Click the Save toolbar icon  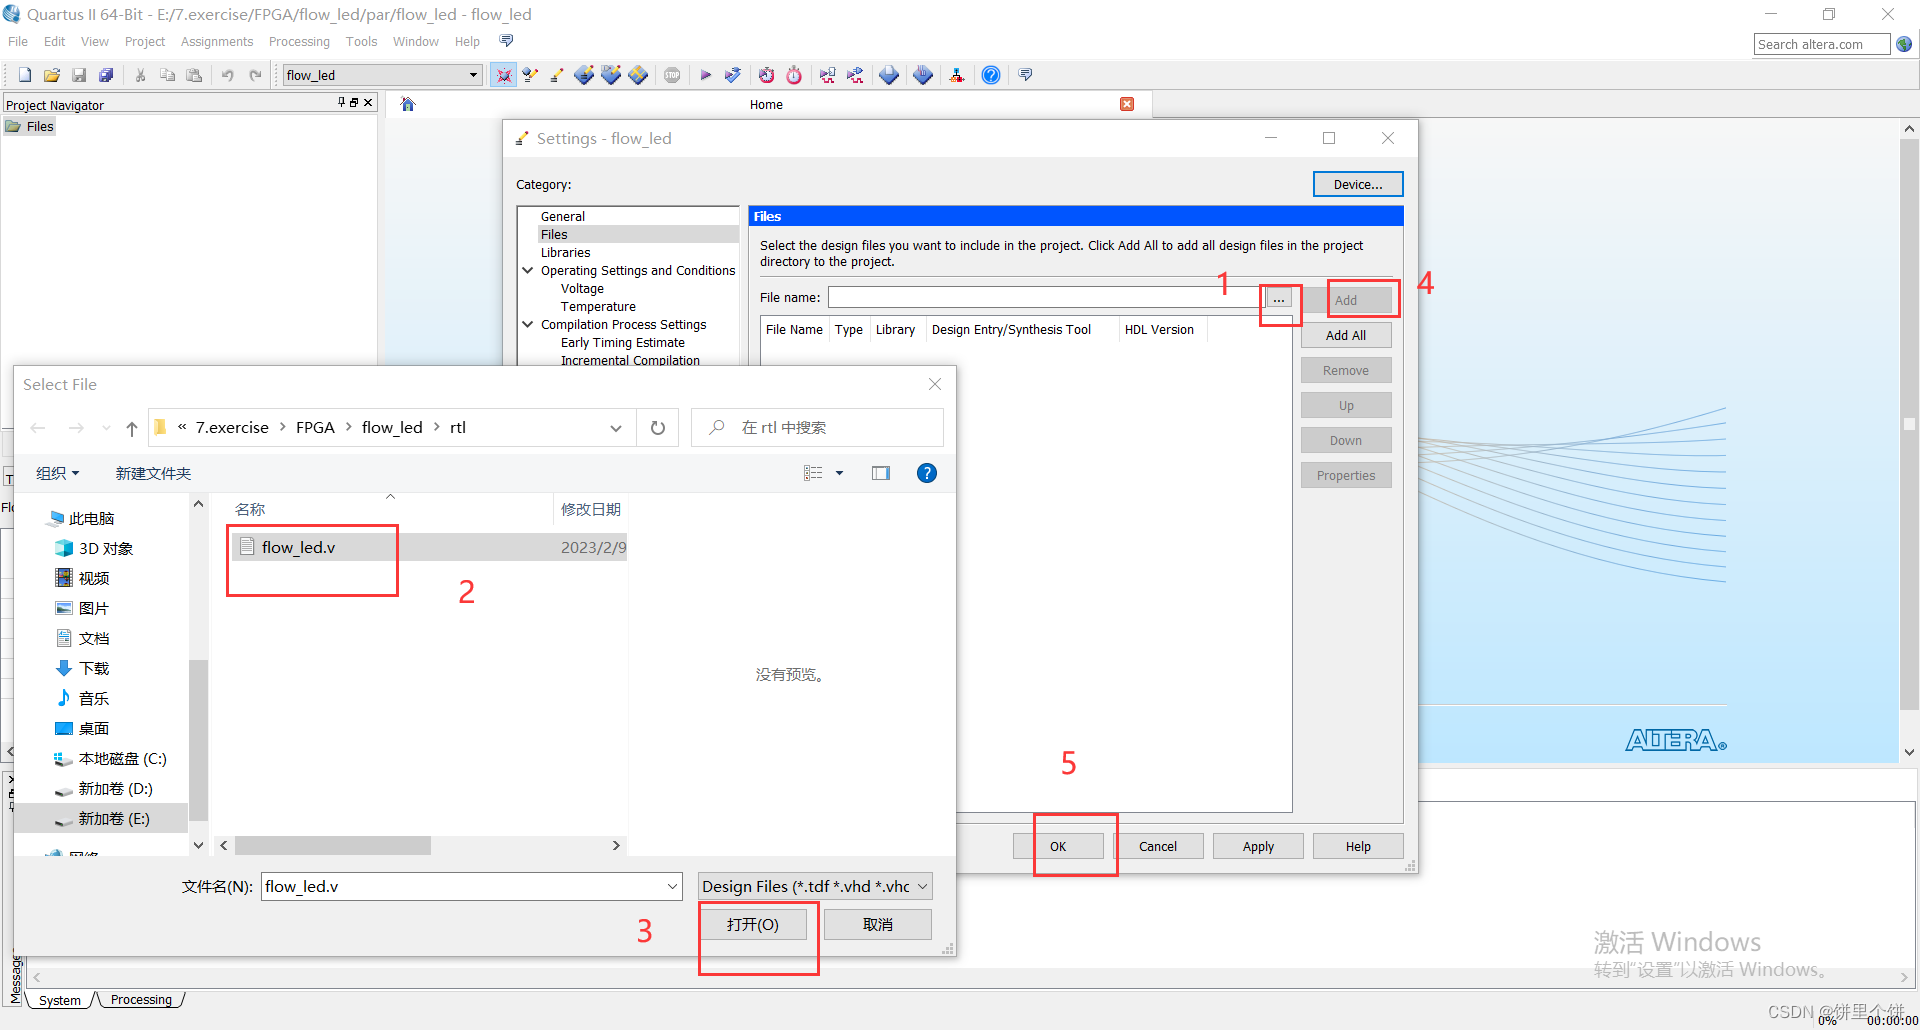[79, 75]
